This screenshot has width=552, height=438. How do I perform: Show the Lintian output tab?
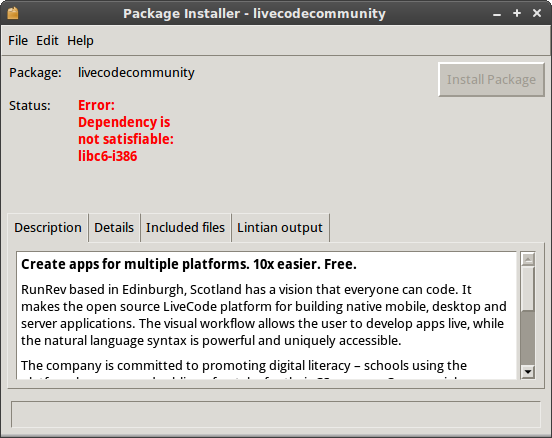[280, 227]
